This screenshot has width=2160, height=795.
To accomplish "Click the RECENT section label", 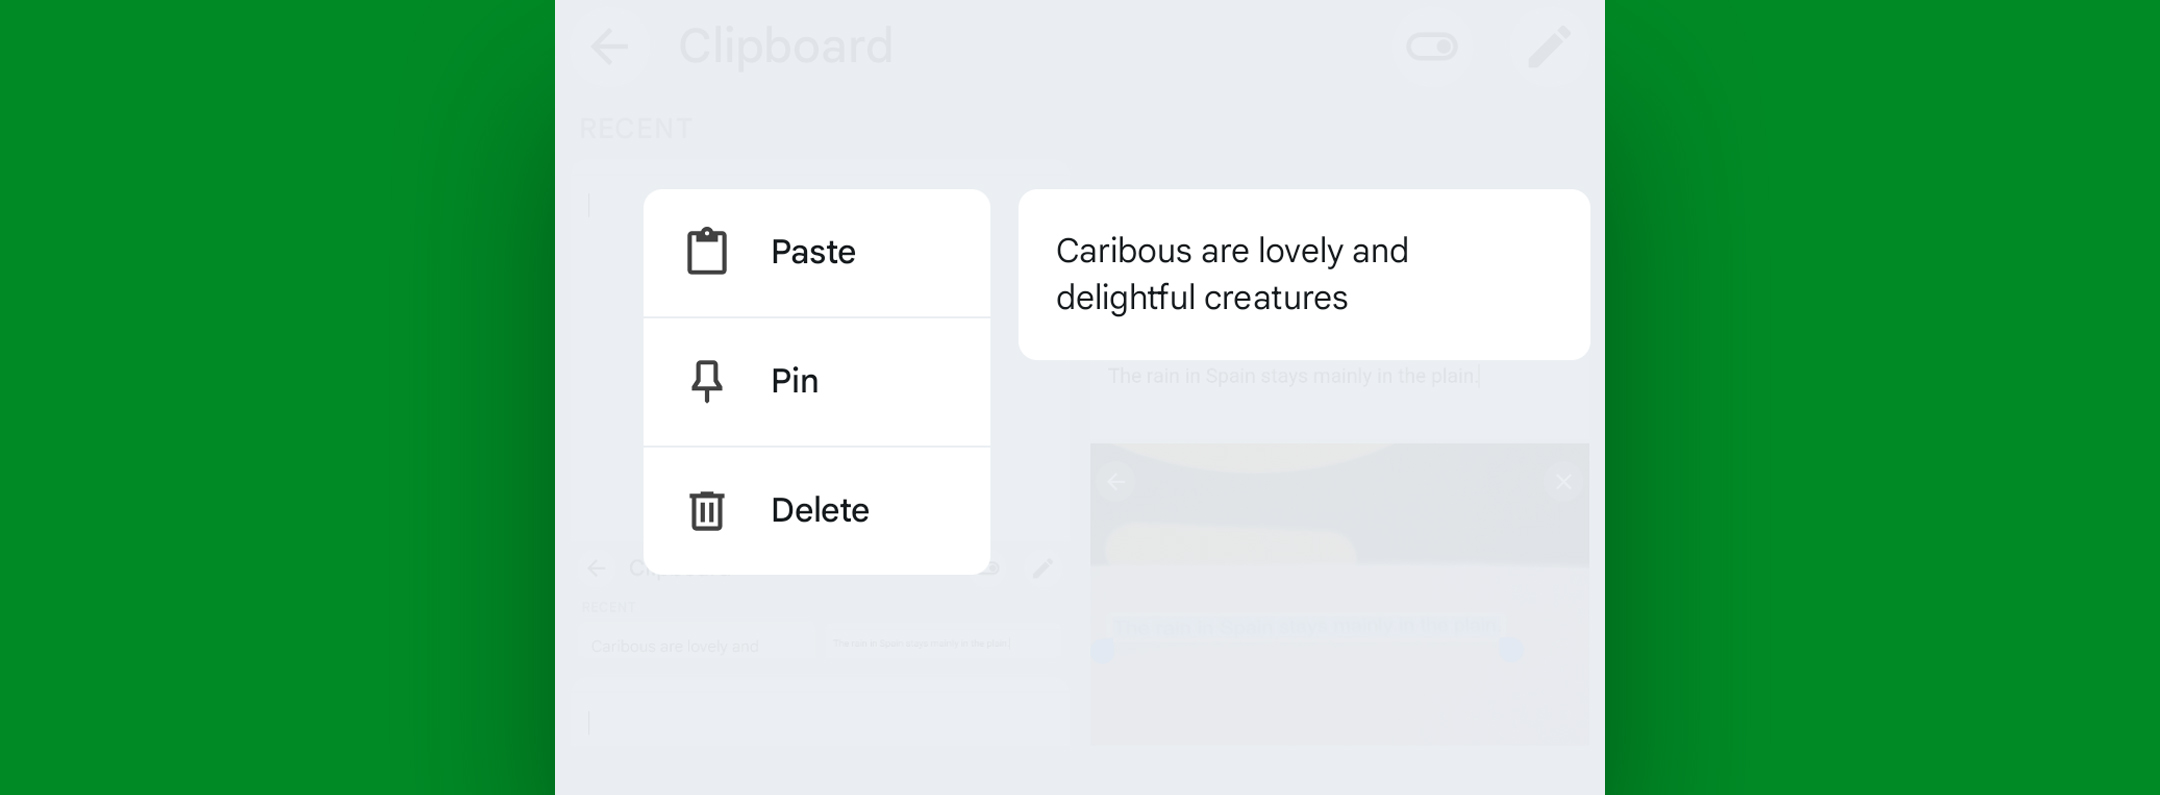I will click(635, 127).
